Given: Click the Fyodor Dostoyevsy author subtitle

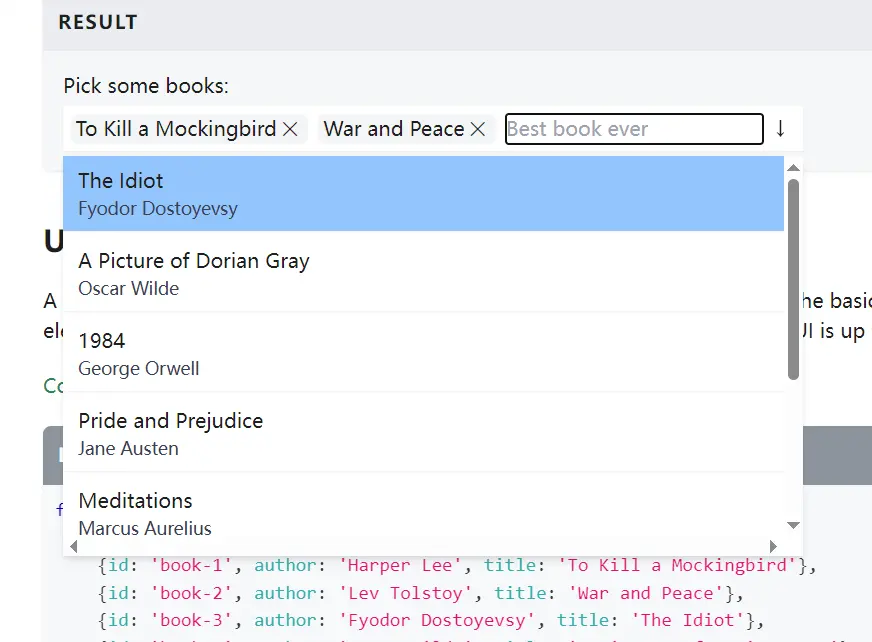Looking at the screenshot, I should [x=158, y=209].
